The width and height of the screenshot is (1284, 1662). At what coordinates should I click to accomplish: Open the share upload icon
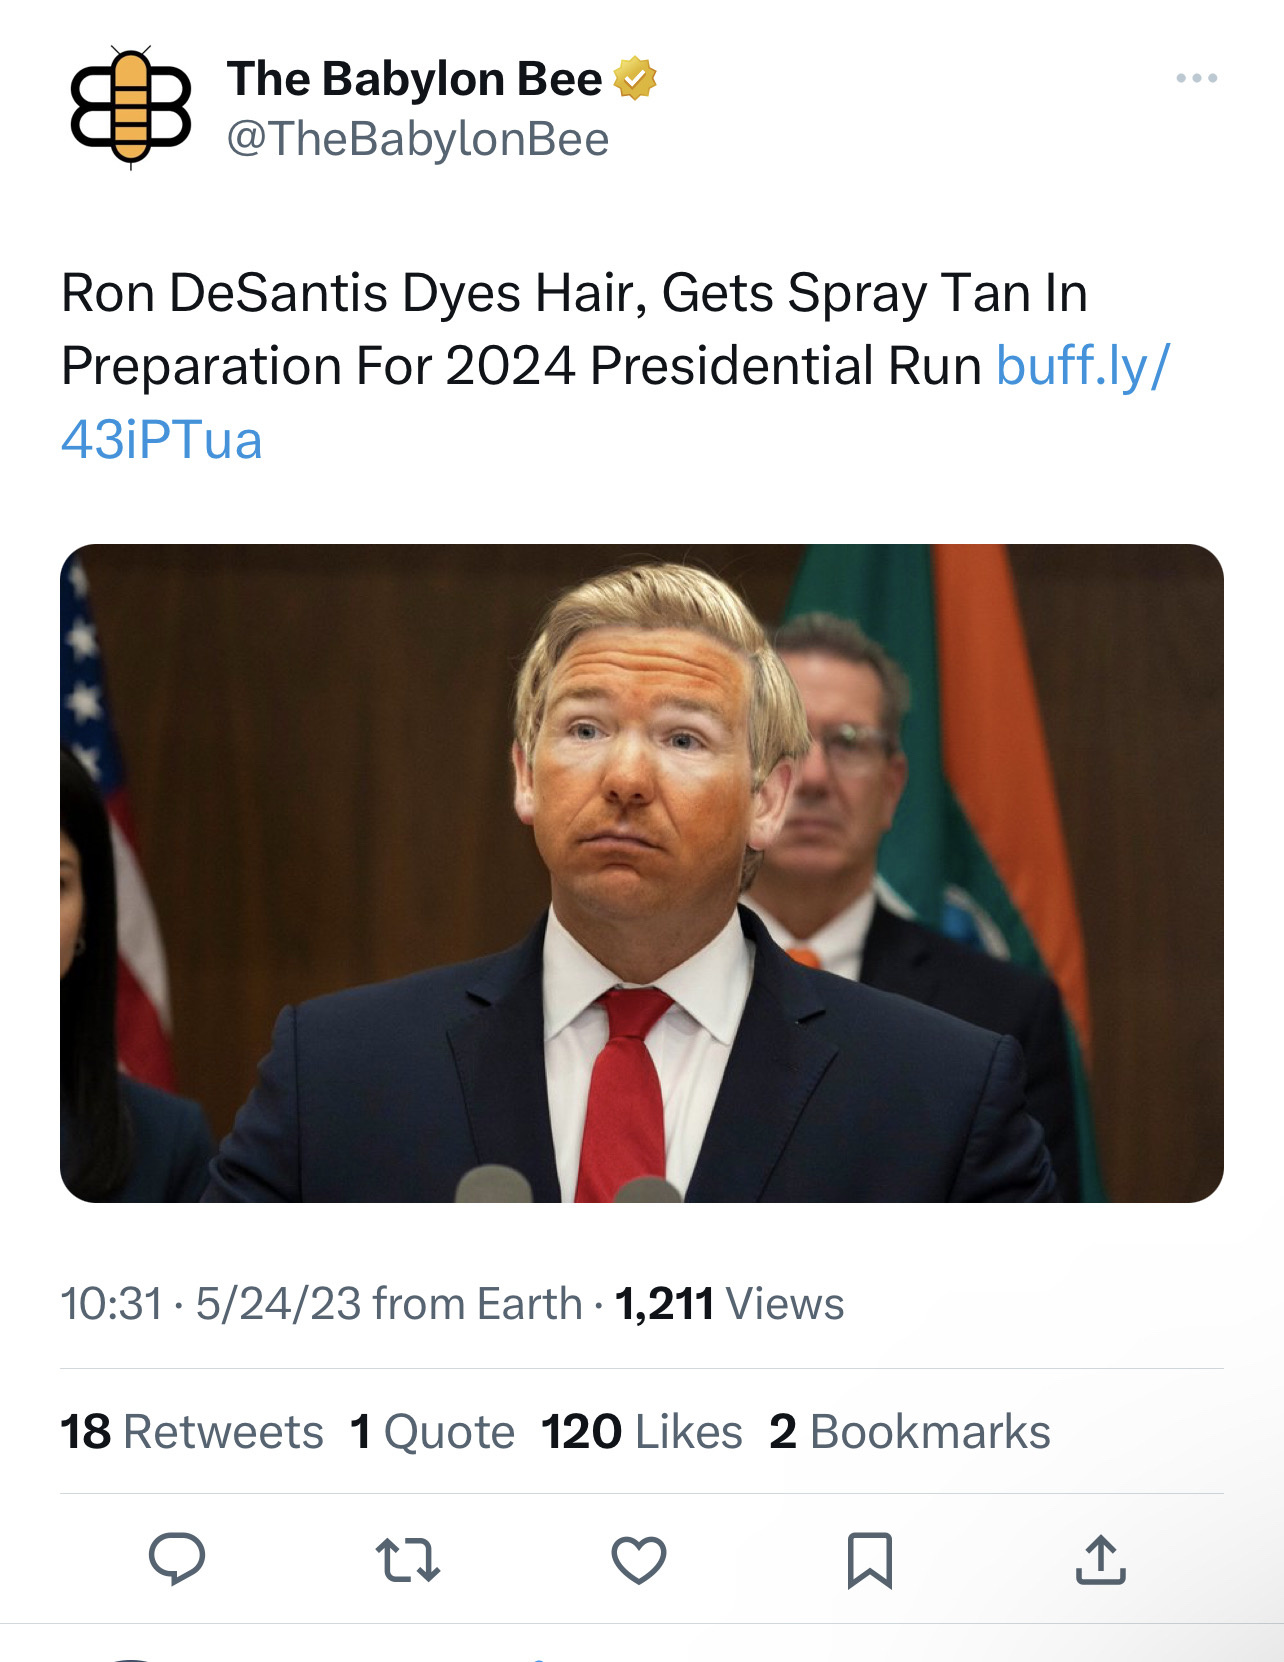1101,1560
